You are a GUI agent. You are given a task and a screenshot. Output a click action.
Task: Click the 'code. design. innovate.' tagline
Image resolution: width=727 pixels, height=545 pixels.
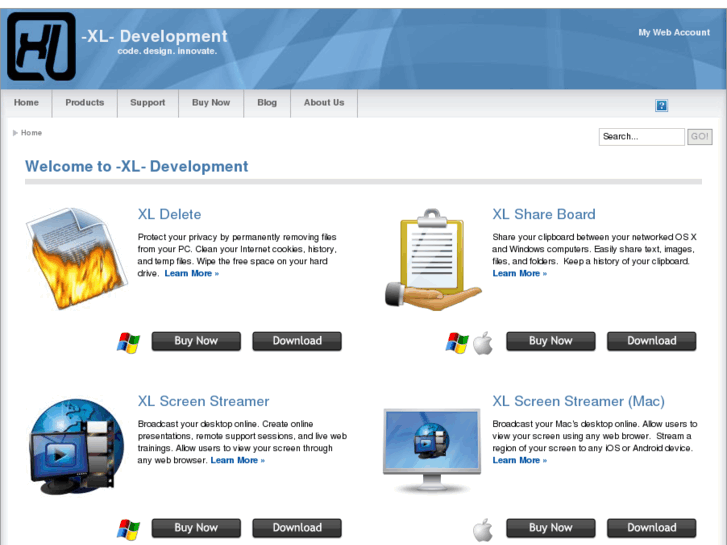tap(167, 51)
